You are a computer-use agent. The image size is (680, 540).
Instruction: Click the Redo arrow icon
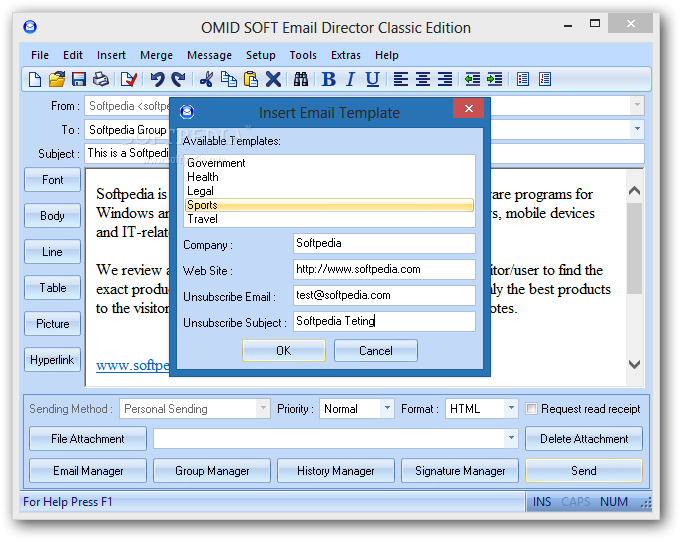click(178, 79)
